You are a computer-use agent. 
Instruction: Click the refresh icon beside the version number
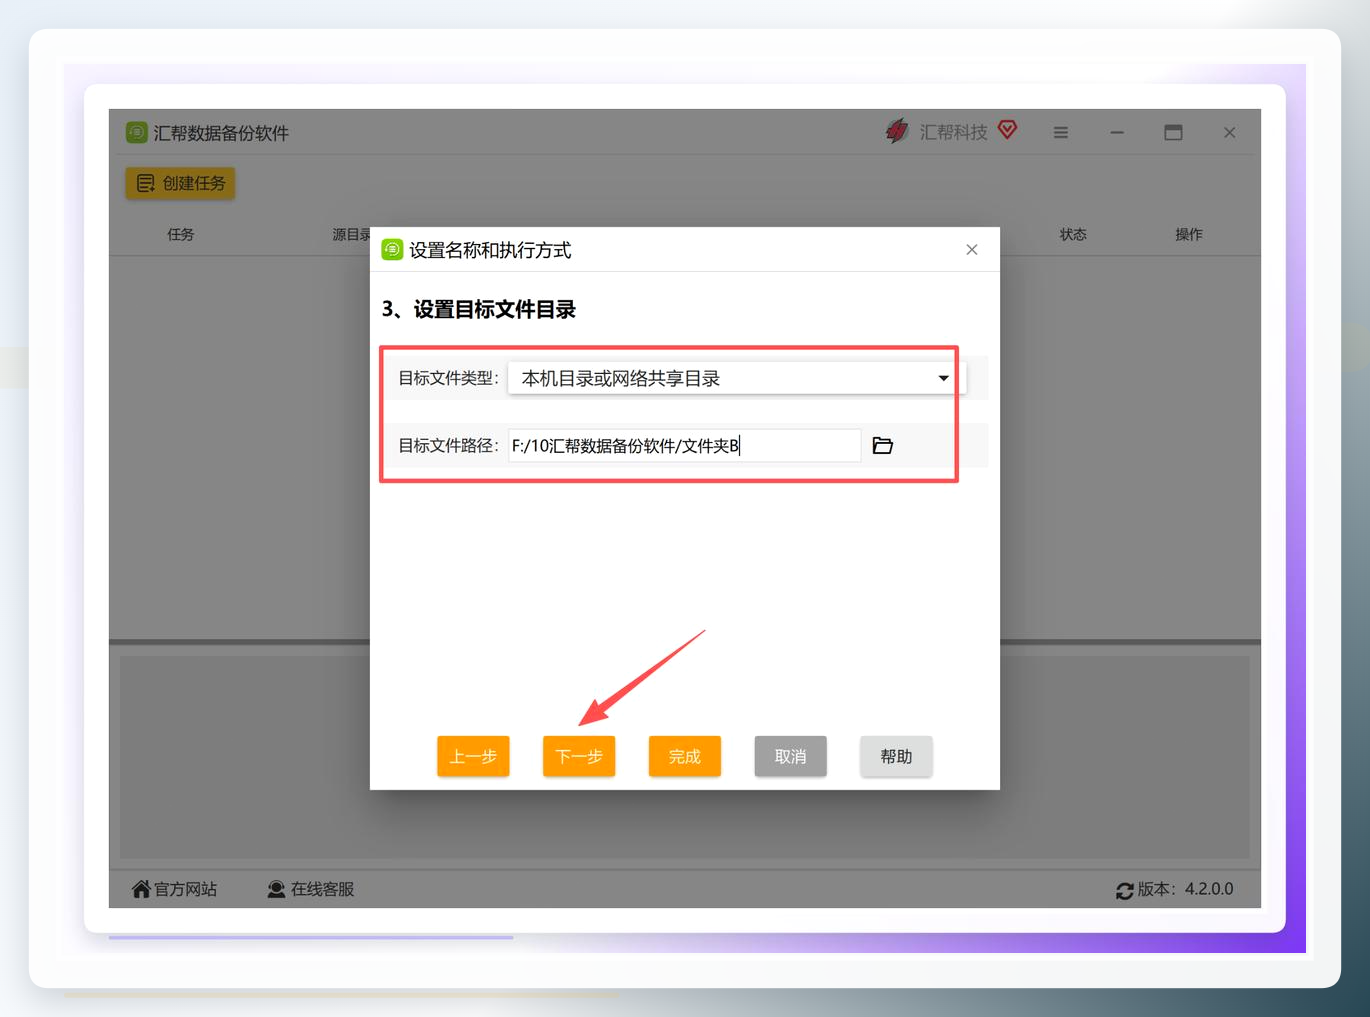pos(1125,890)
